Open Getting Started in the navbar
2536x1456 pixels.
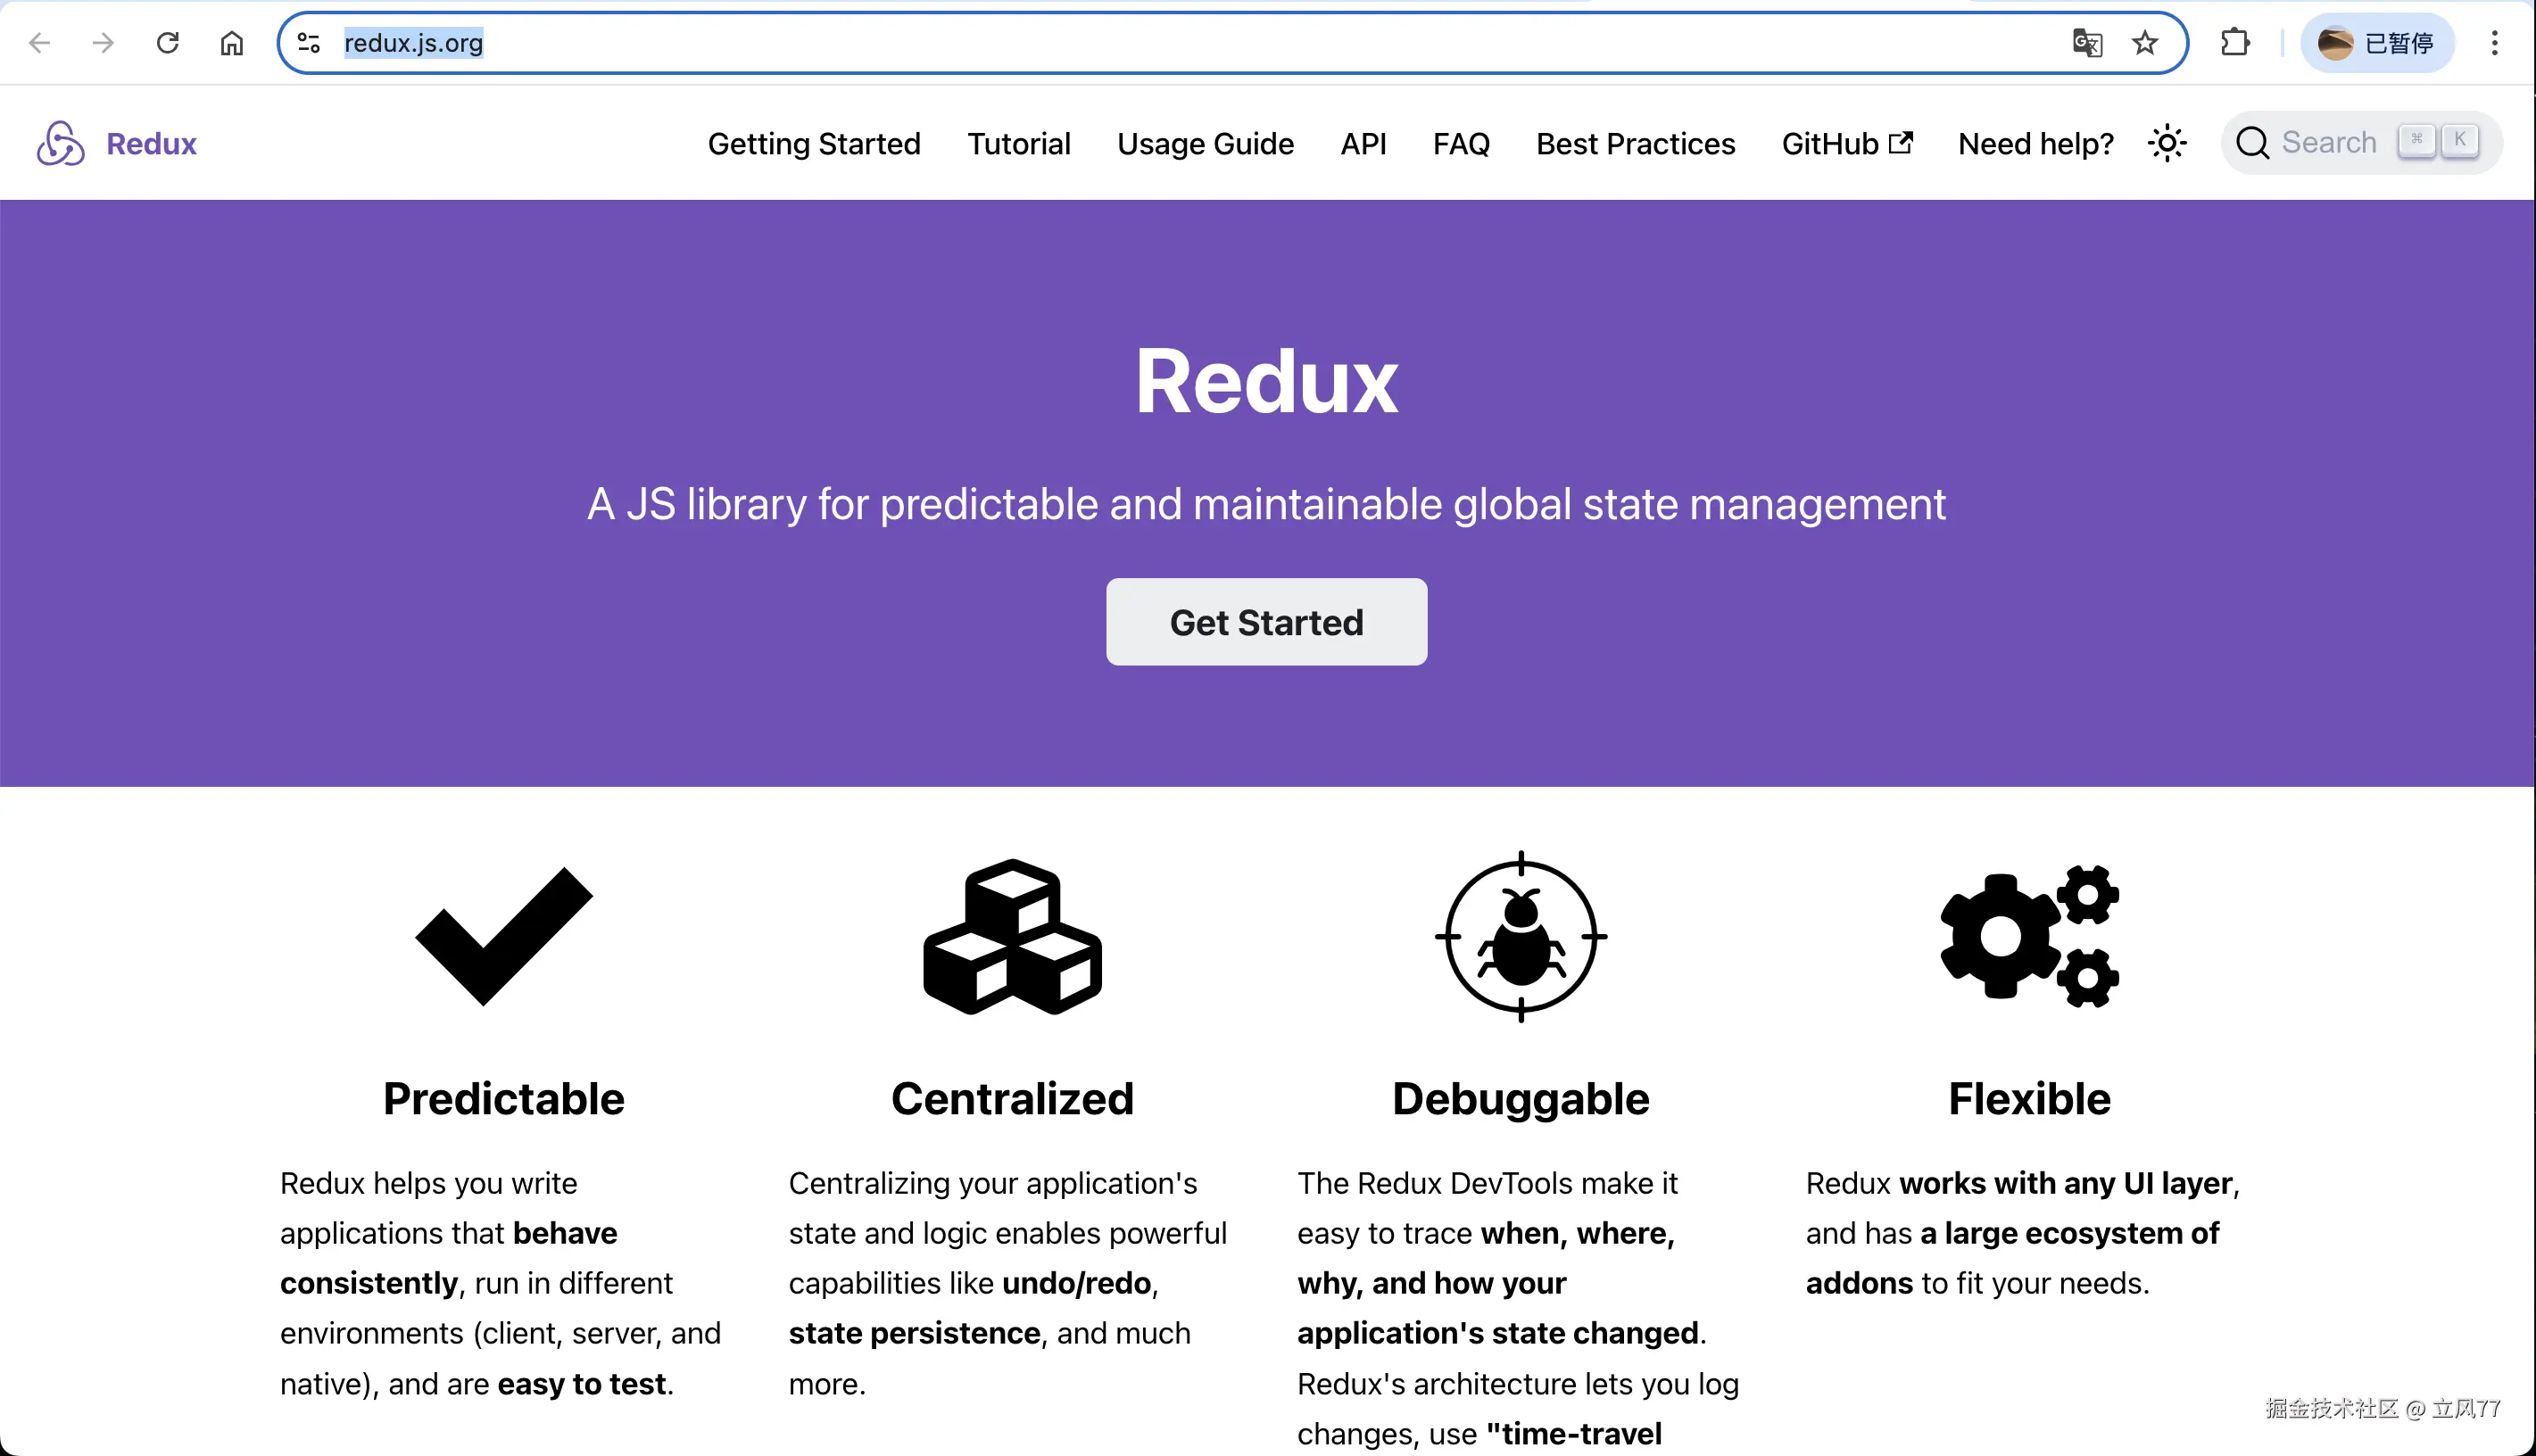pos(814,144)
